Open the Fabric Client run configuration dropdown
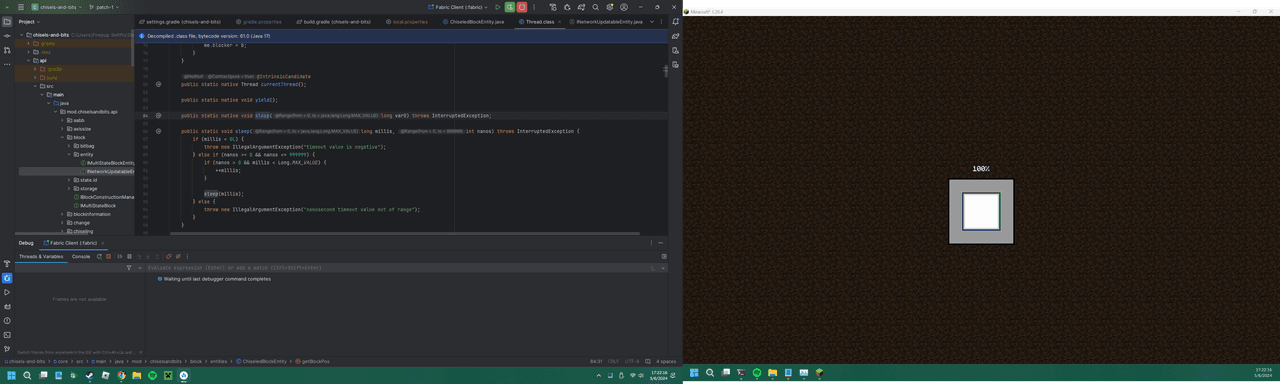 458,7
